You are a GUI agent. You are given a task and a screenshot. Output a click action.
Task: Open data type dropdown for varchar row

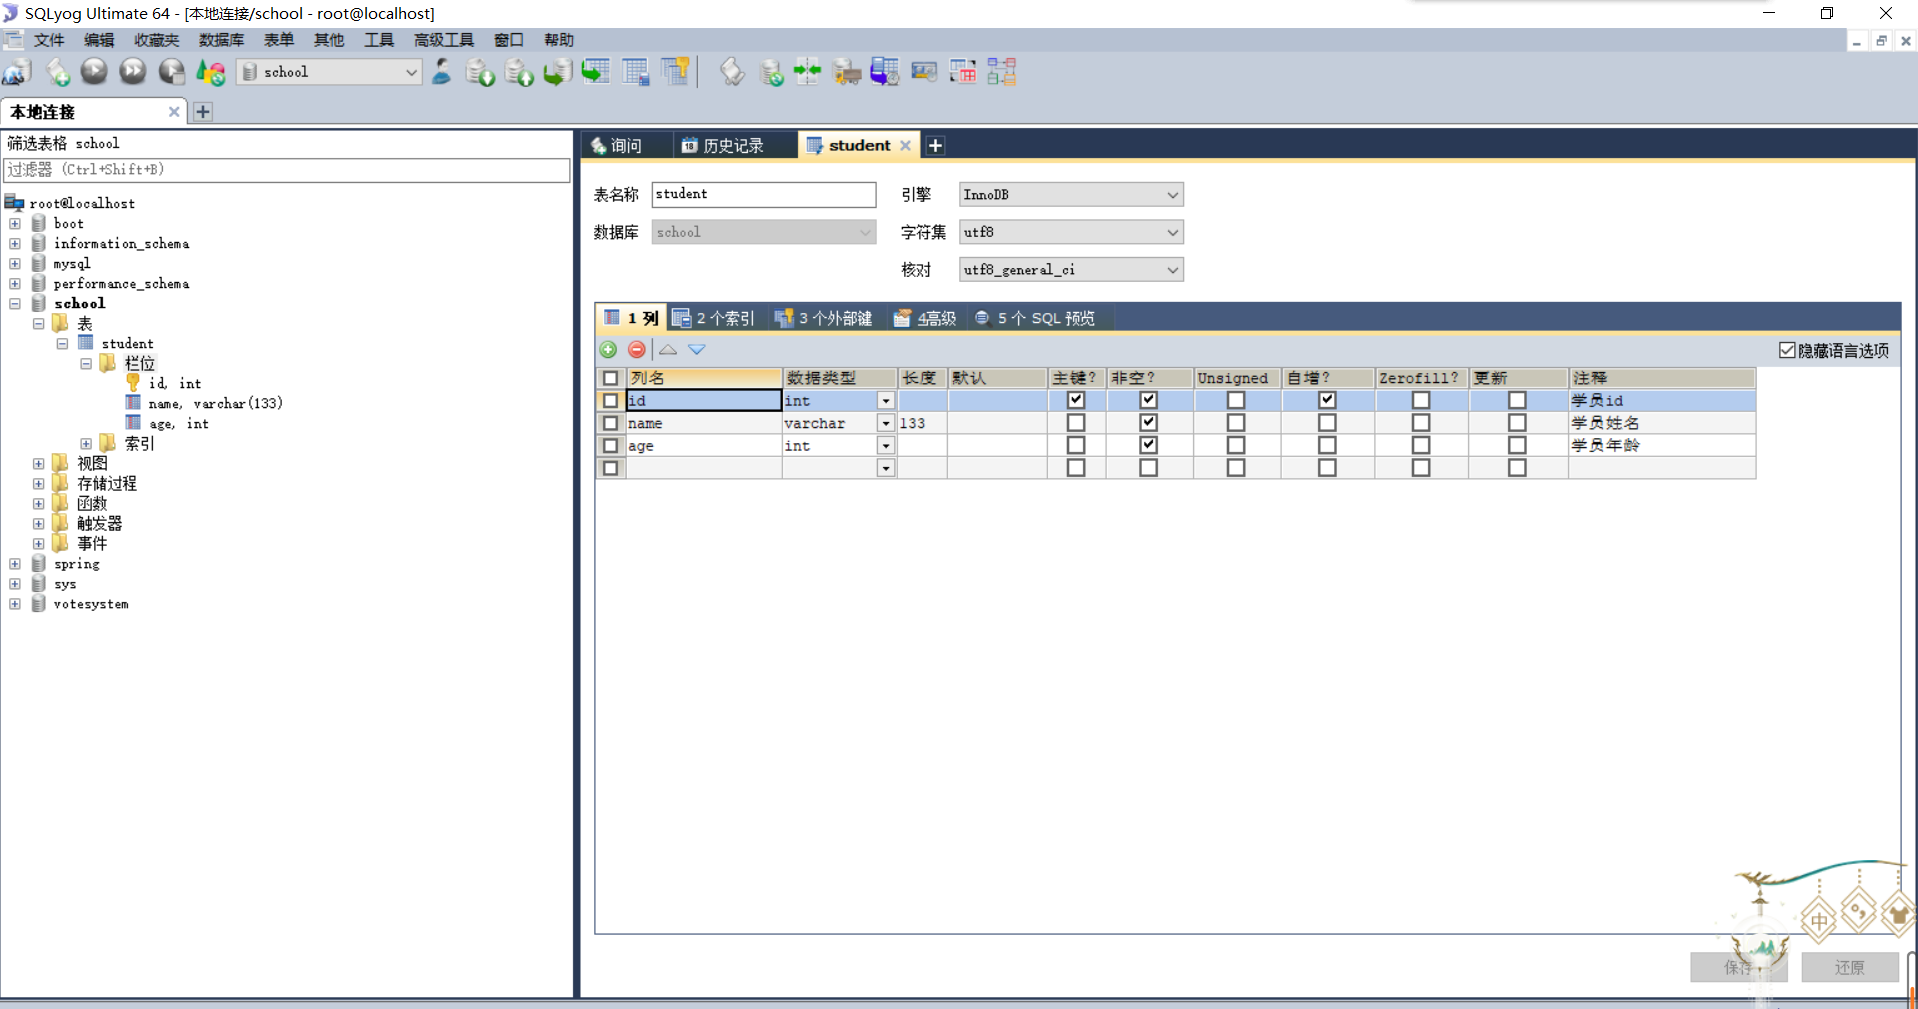tap(886, 423)
